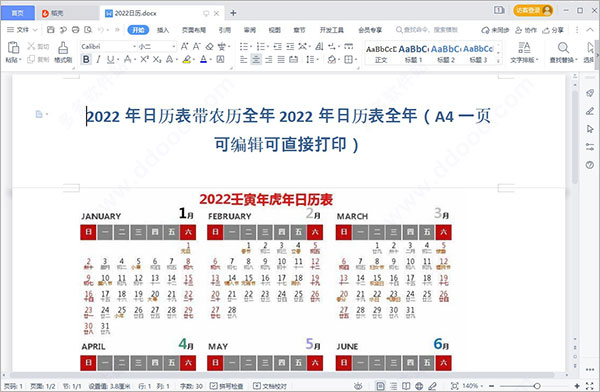The width and height of the screenshot is (600, 392).
Task: Click the Clear Formatting eraser icon
Action: [209, 46]
